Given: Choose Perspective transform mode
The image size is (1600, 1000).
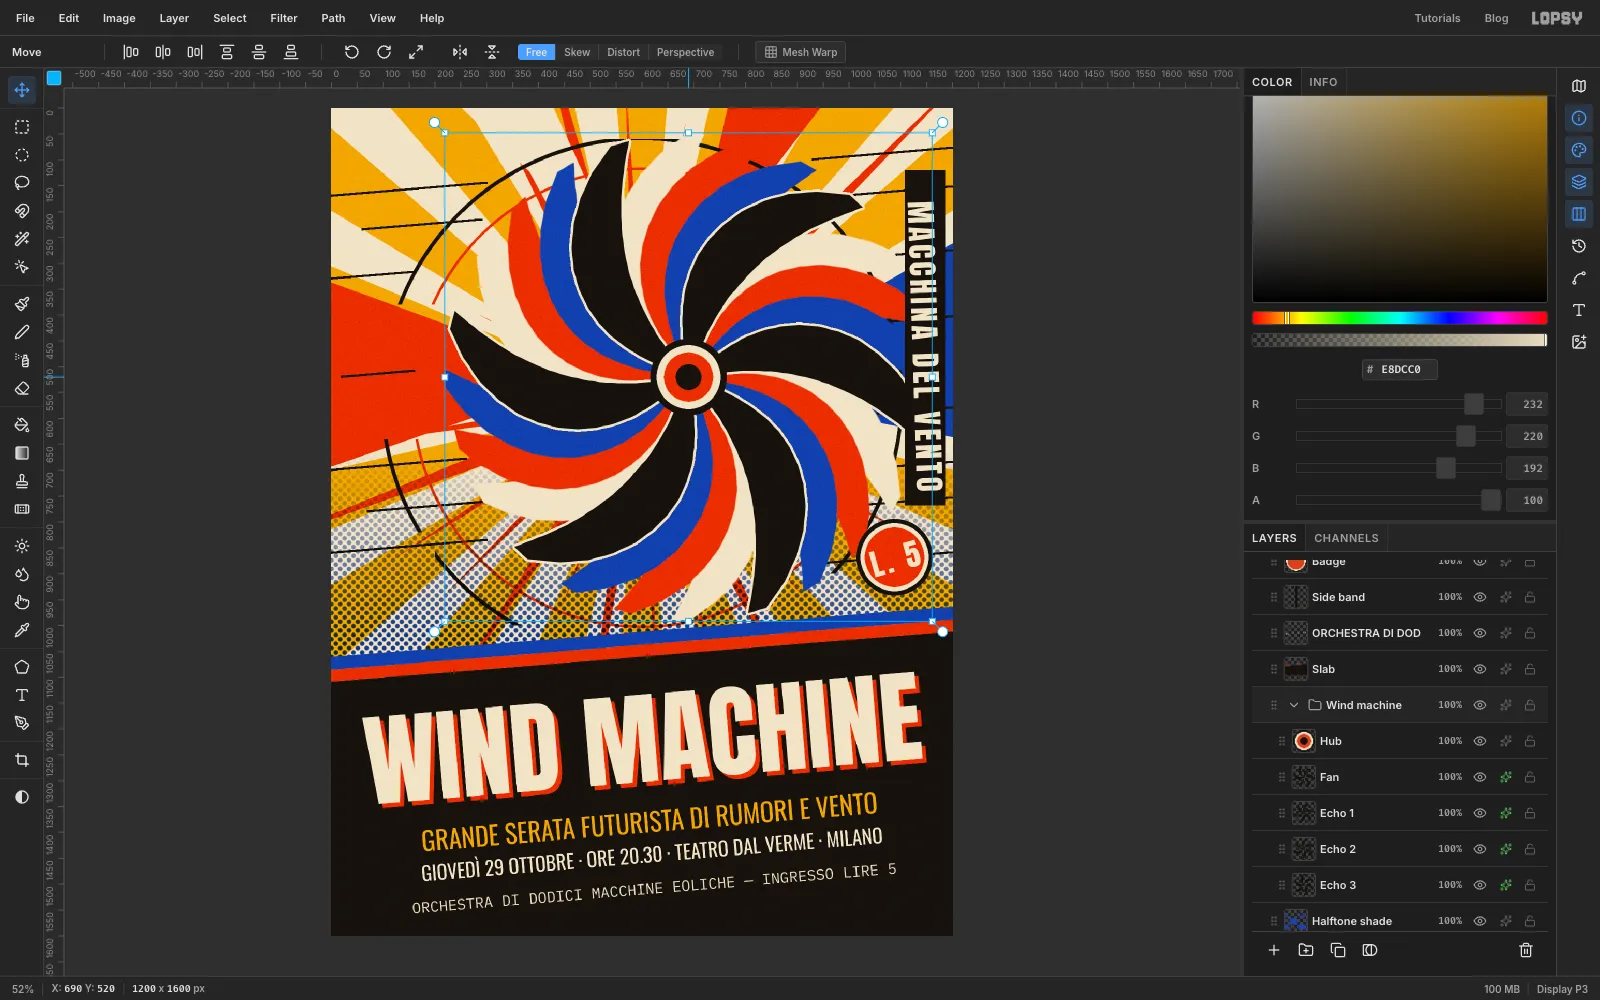Looking at the screenshot, I should pyautogui.click(x=685, y=52).
